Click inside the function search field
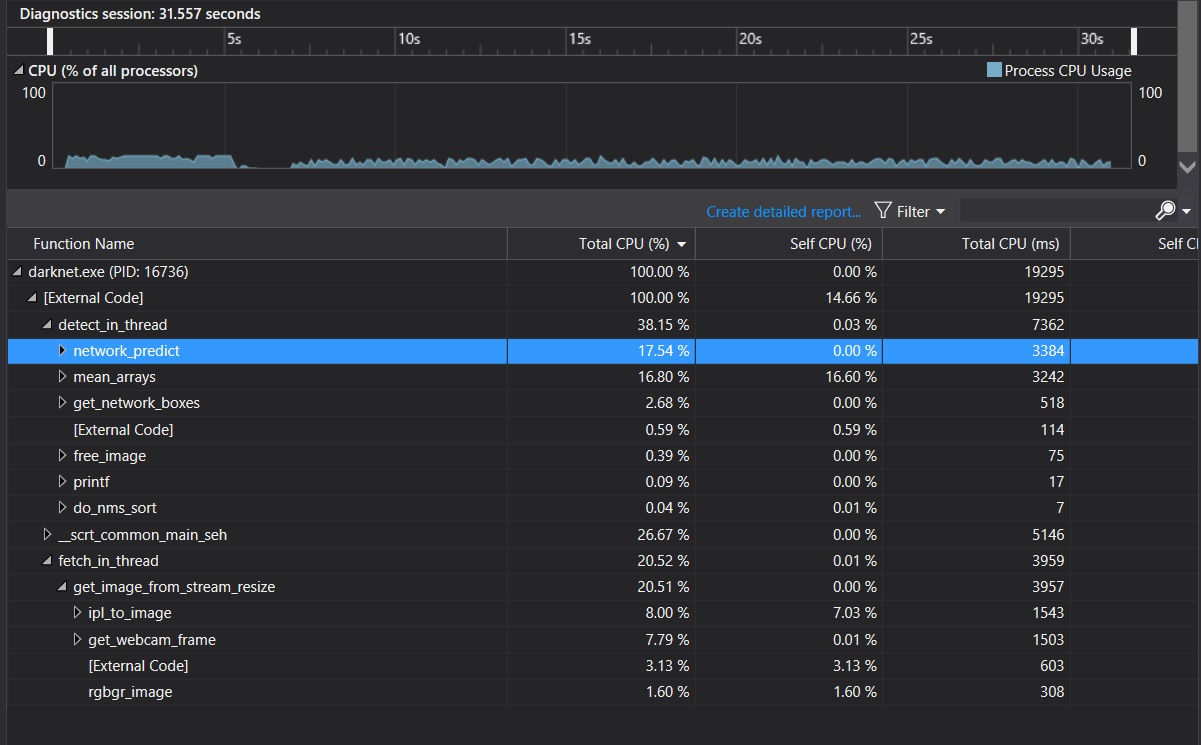Viewport: 1201px width, 745px height. click(x=1056, y=211)
